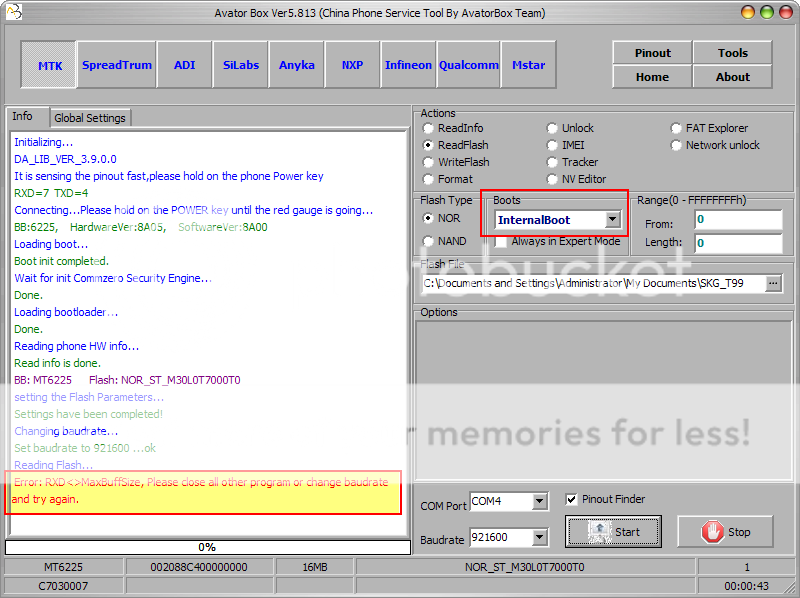Switch to the SpreadTrum platform tab

click(x=117, y=65)
